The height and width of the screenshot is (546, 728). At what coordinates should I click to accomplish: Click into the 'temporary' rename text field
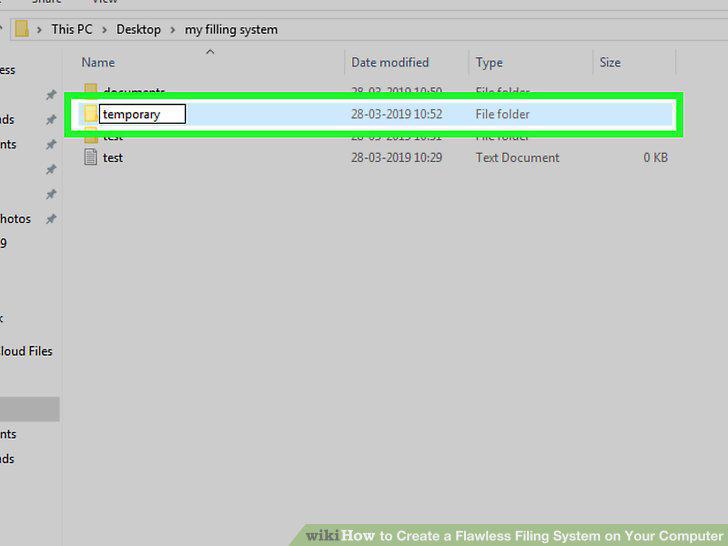(x=143, y=114)
